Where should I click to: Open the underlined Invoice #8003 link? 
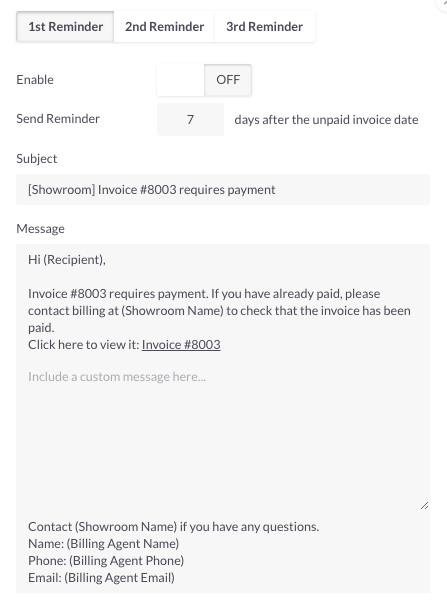tap(181, 345)
